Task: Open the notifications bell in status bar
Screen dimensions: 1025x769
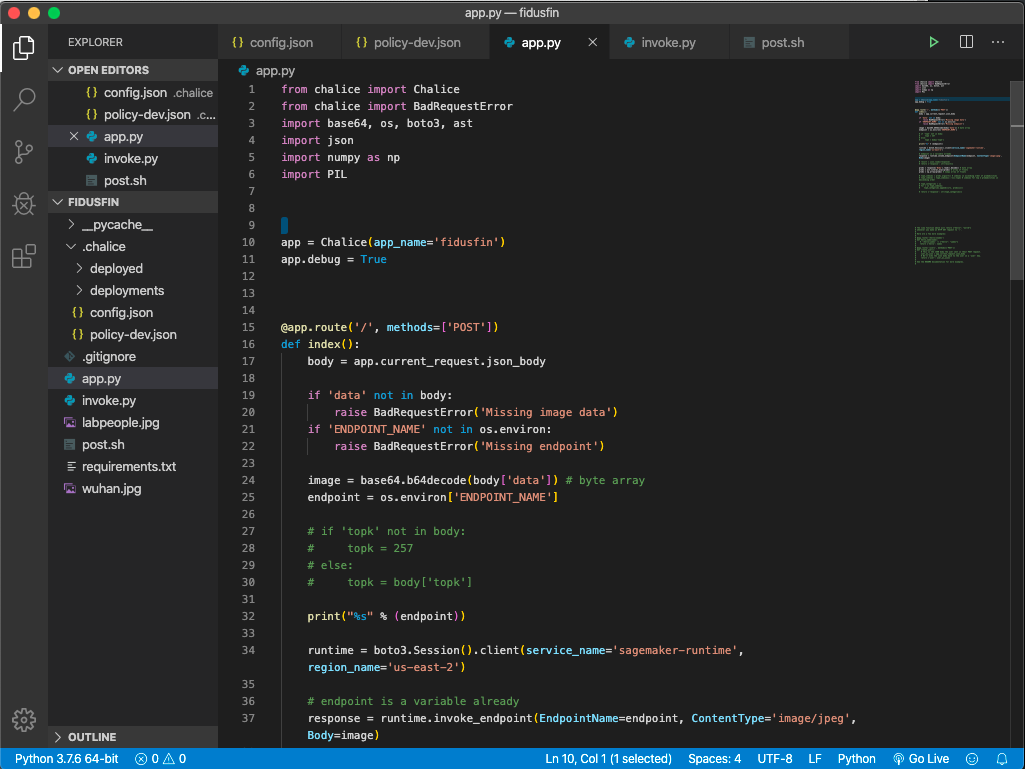Action: (x=1002, y=759)
